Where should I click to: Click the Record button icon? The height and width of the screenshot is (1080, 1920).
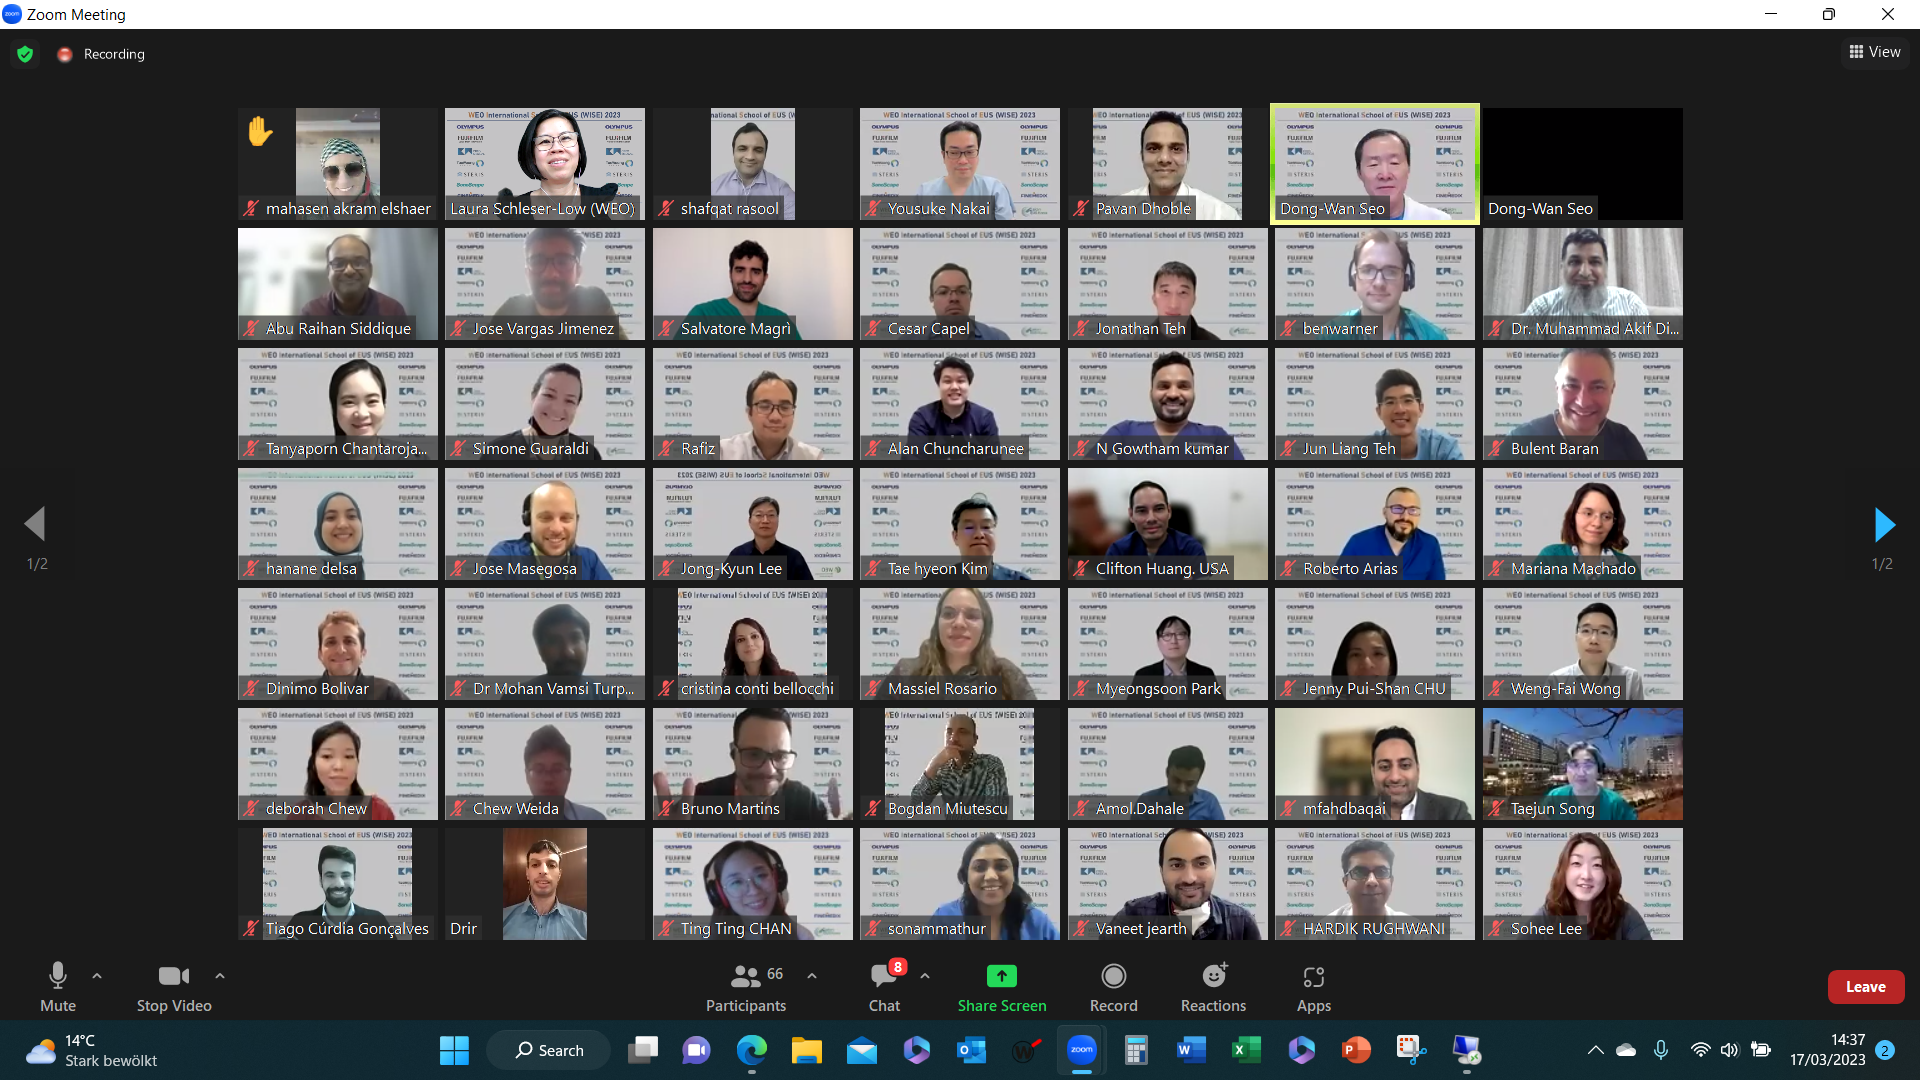(x=1113, y=976)
